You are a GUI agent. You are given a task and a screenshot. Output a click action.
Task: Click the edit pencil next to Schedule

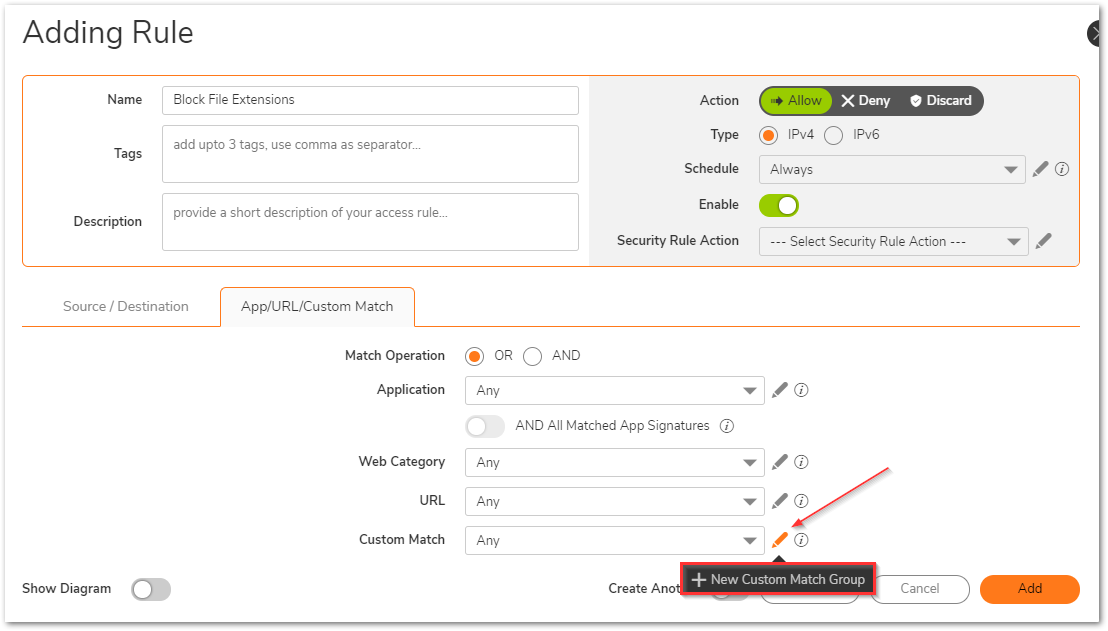point(1040,169)
